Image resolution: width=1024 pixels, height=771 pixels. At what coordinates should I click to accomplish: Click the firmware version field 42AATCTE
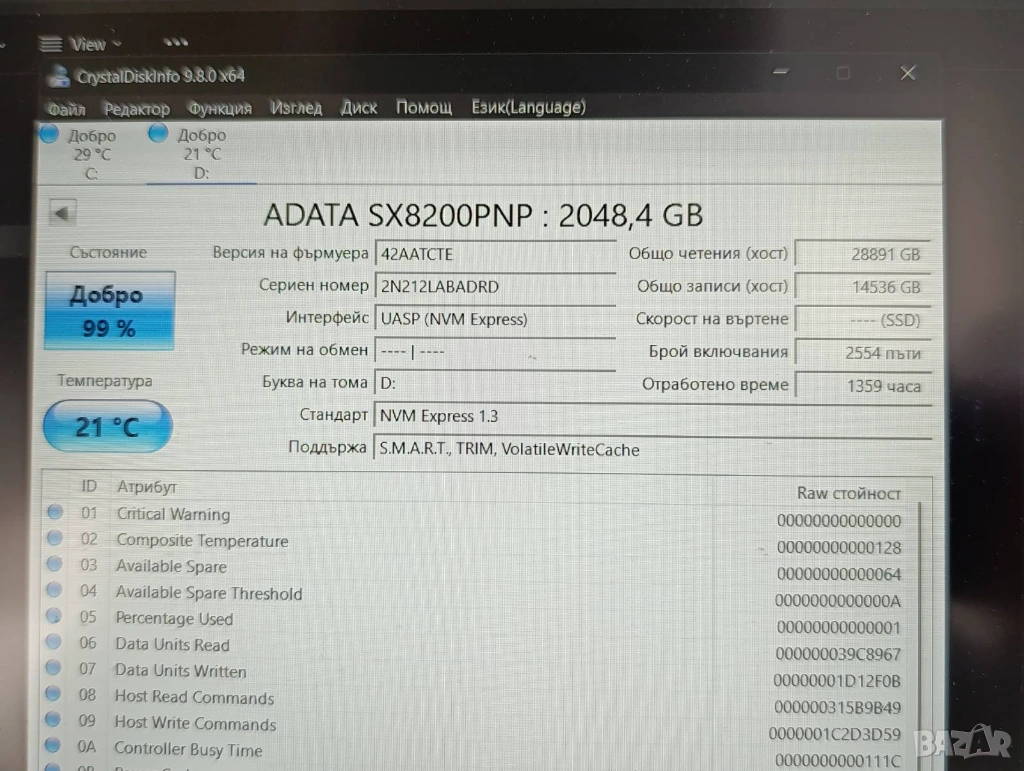494,254
